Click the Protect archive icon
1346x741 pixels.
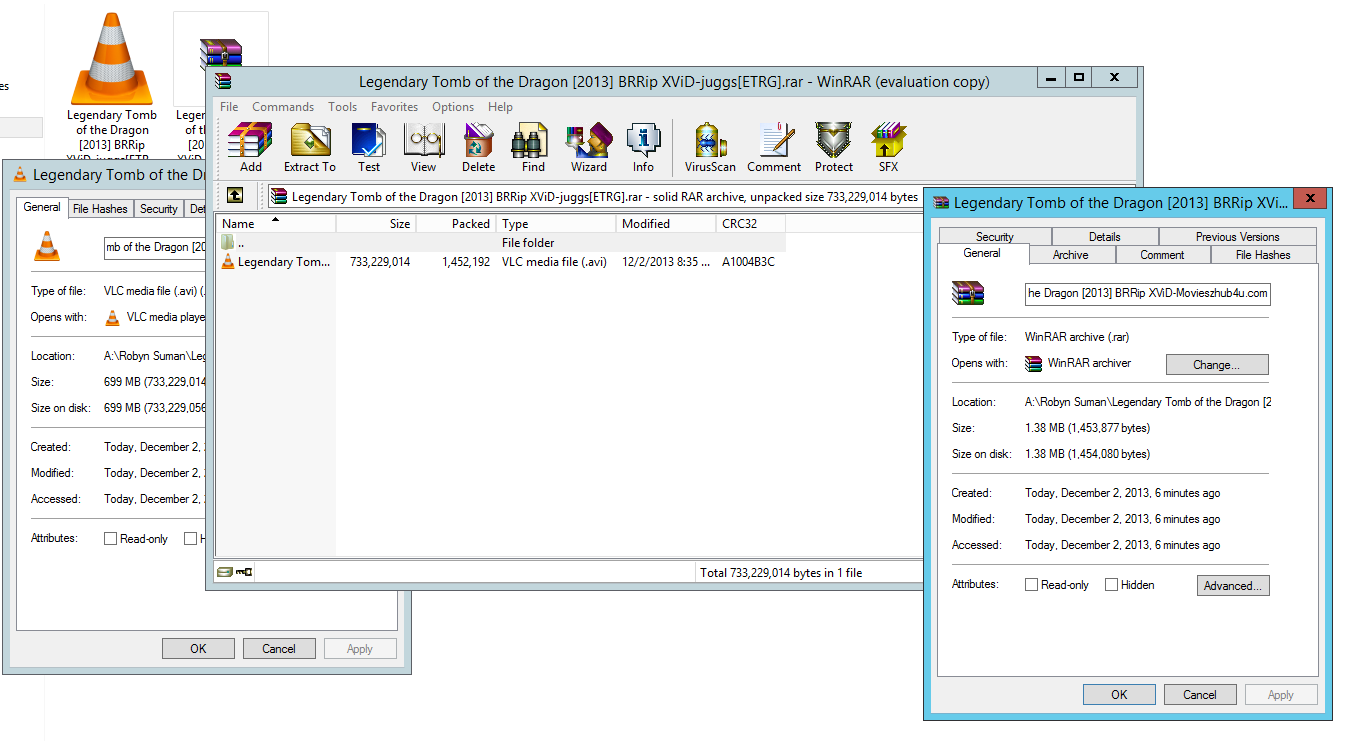833,147
